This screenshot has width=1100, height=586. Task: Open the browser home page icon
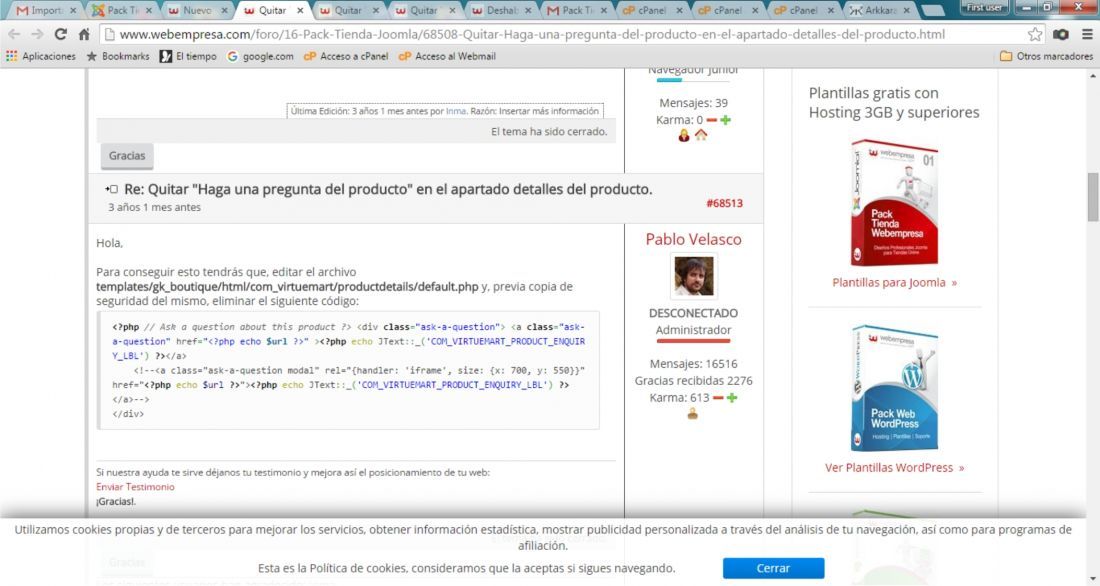point(84,34)
